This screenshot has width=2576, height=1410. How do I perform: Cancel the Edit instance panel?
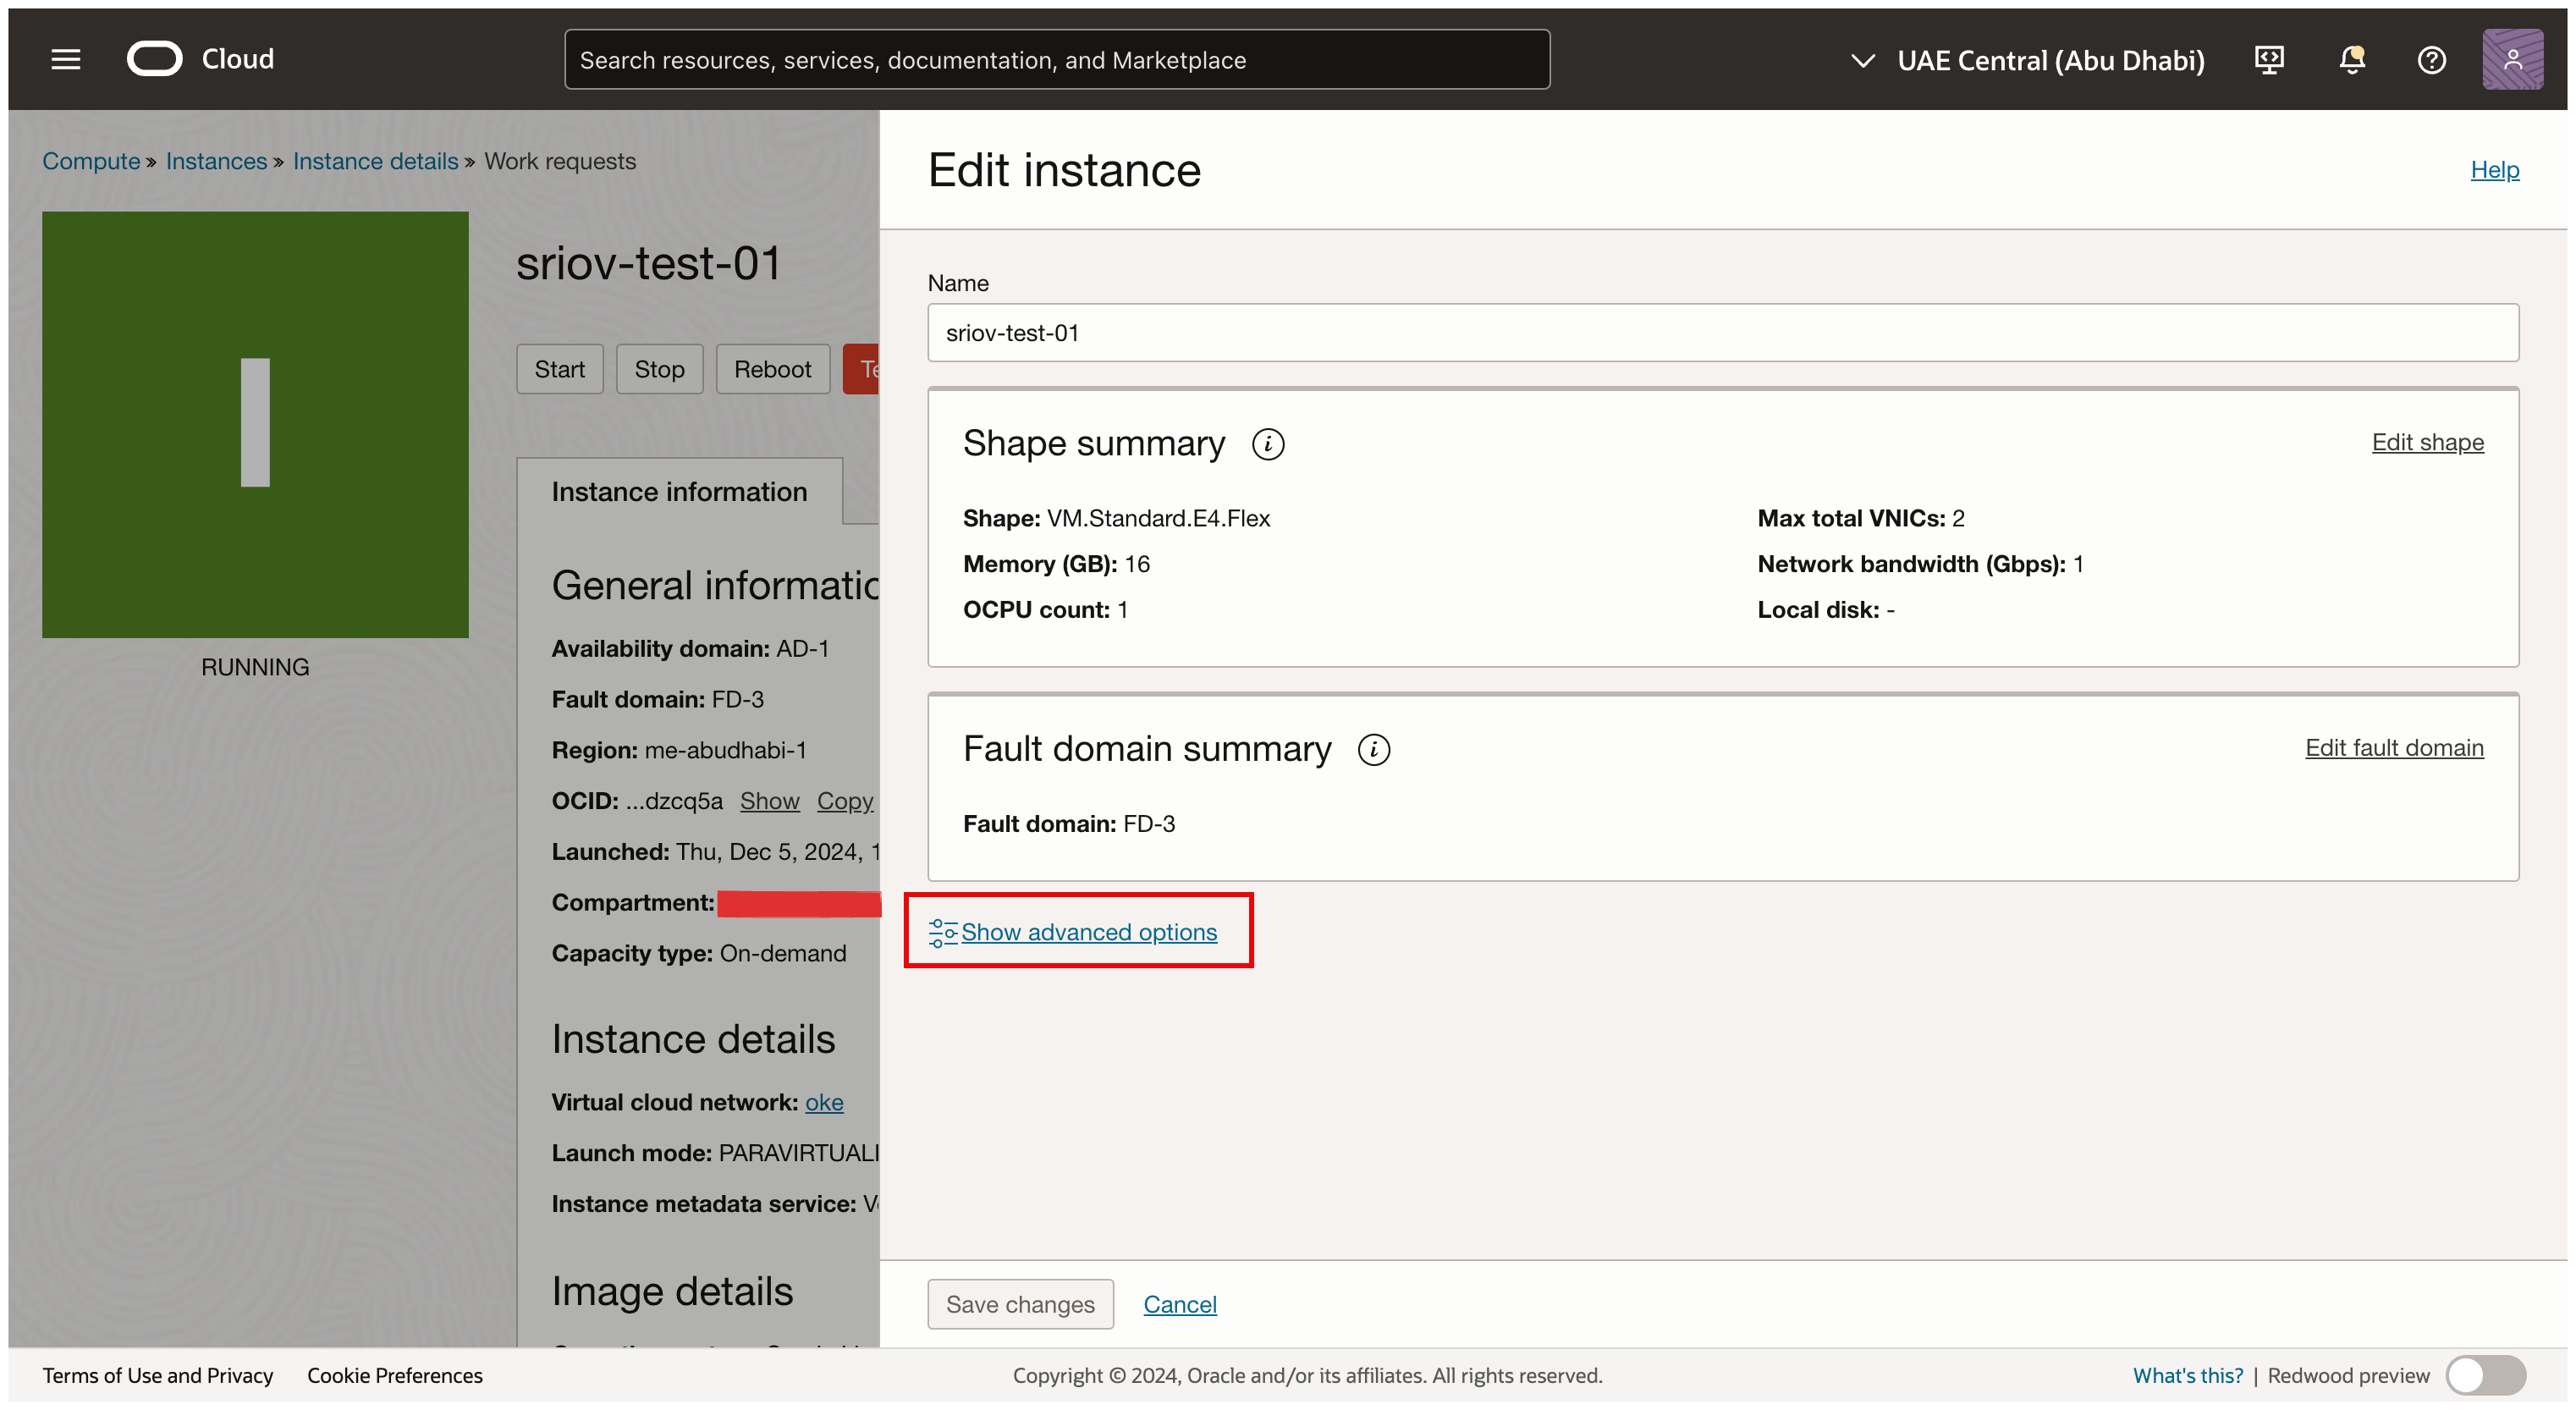(x=1179, y=1304)
